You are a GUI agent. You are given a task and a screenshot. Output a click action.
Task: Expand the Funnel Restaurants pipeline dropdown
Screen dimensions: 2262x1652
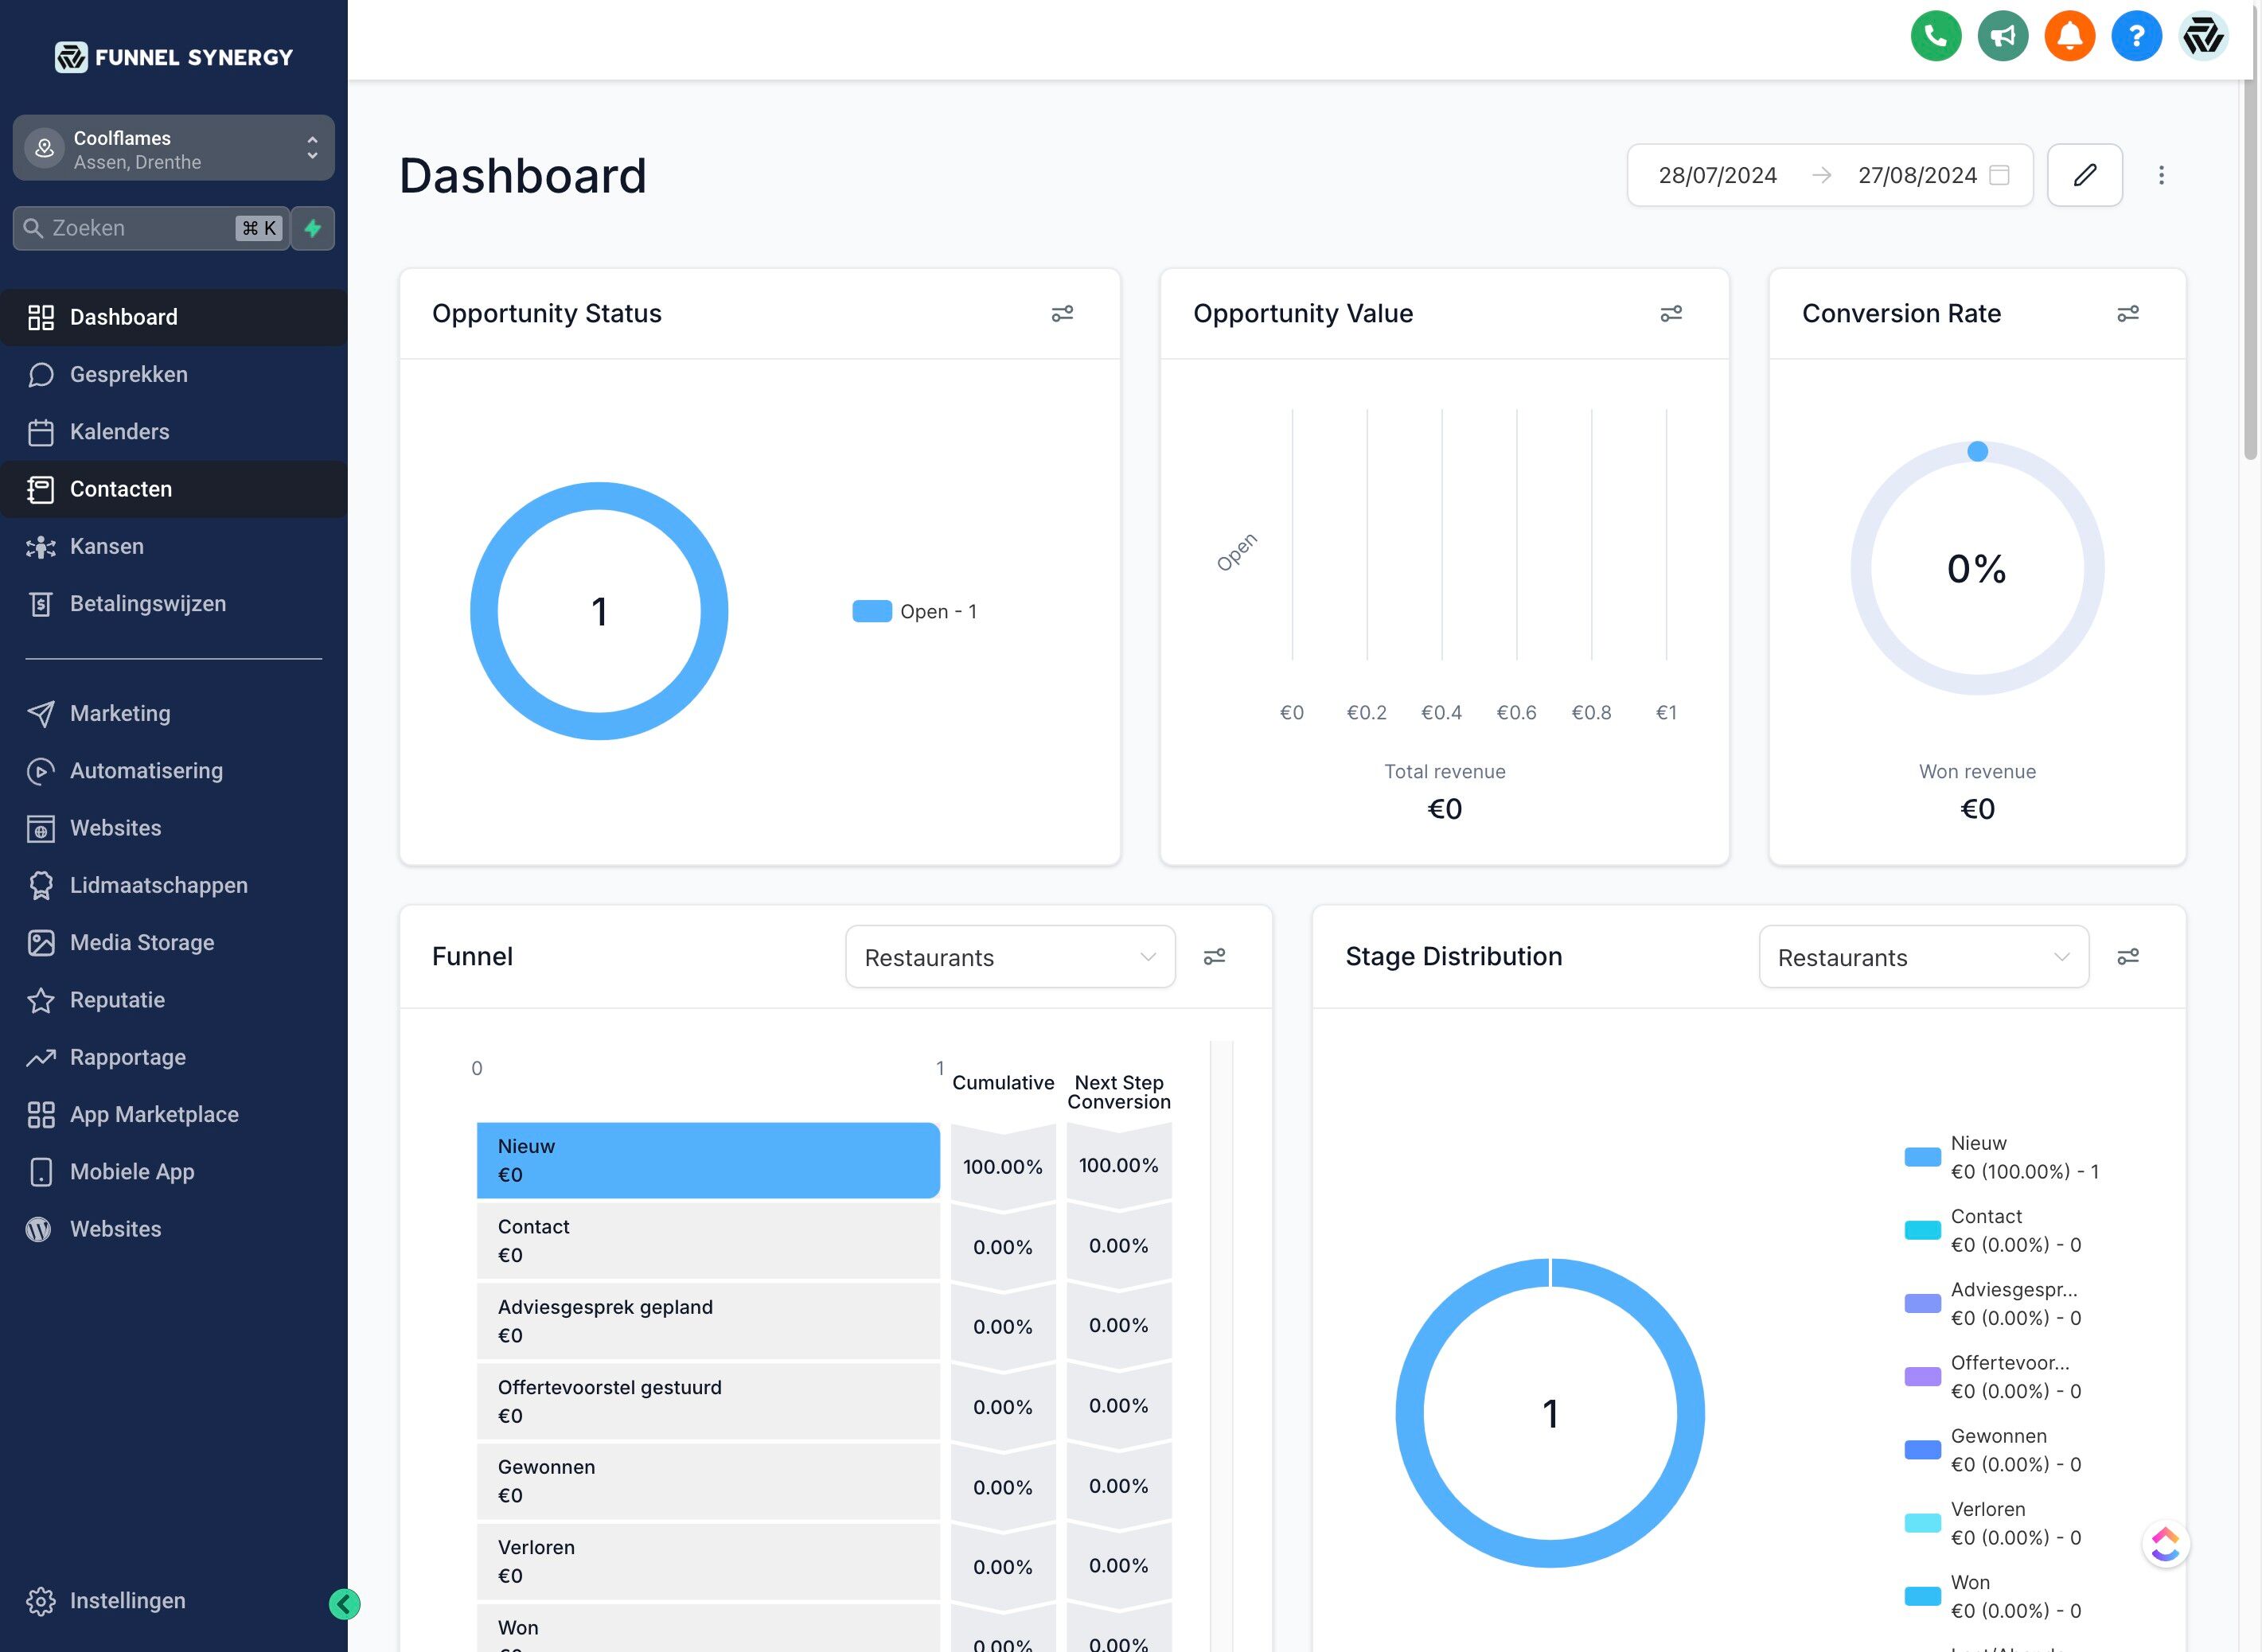point(1009,957)
